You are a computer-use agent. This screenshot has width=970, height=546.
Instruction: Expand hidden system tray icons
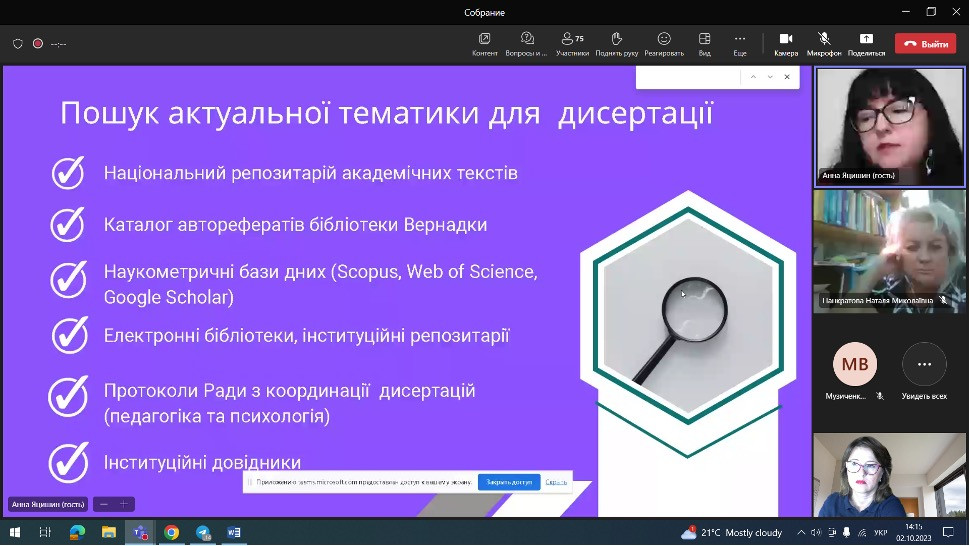801,532
